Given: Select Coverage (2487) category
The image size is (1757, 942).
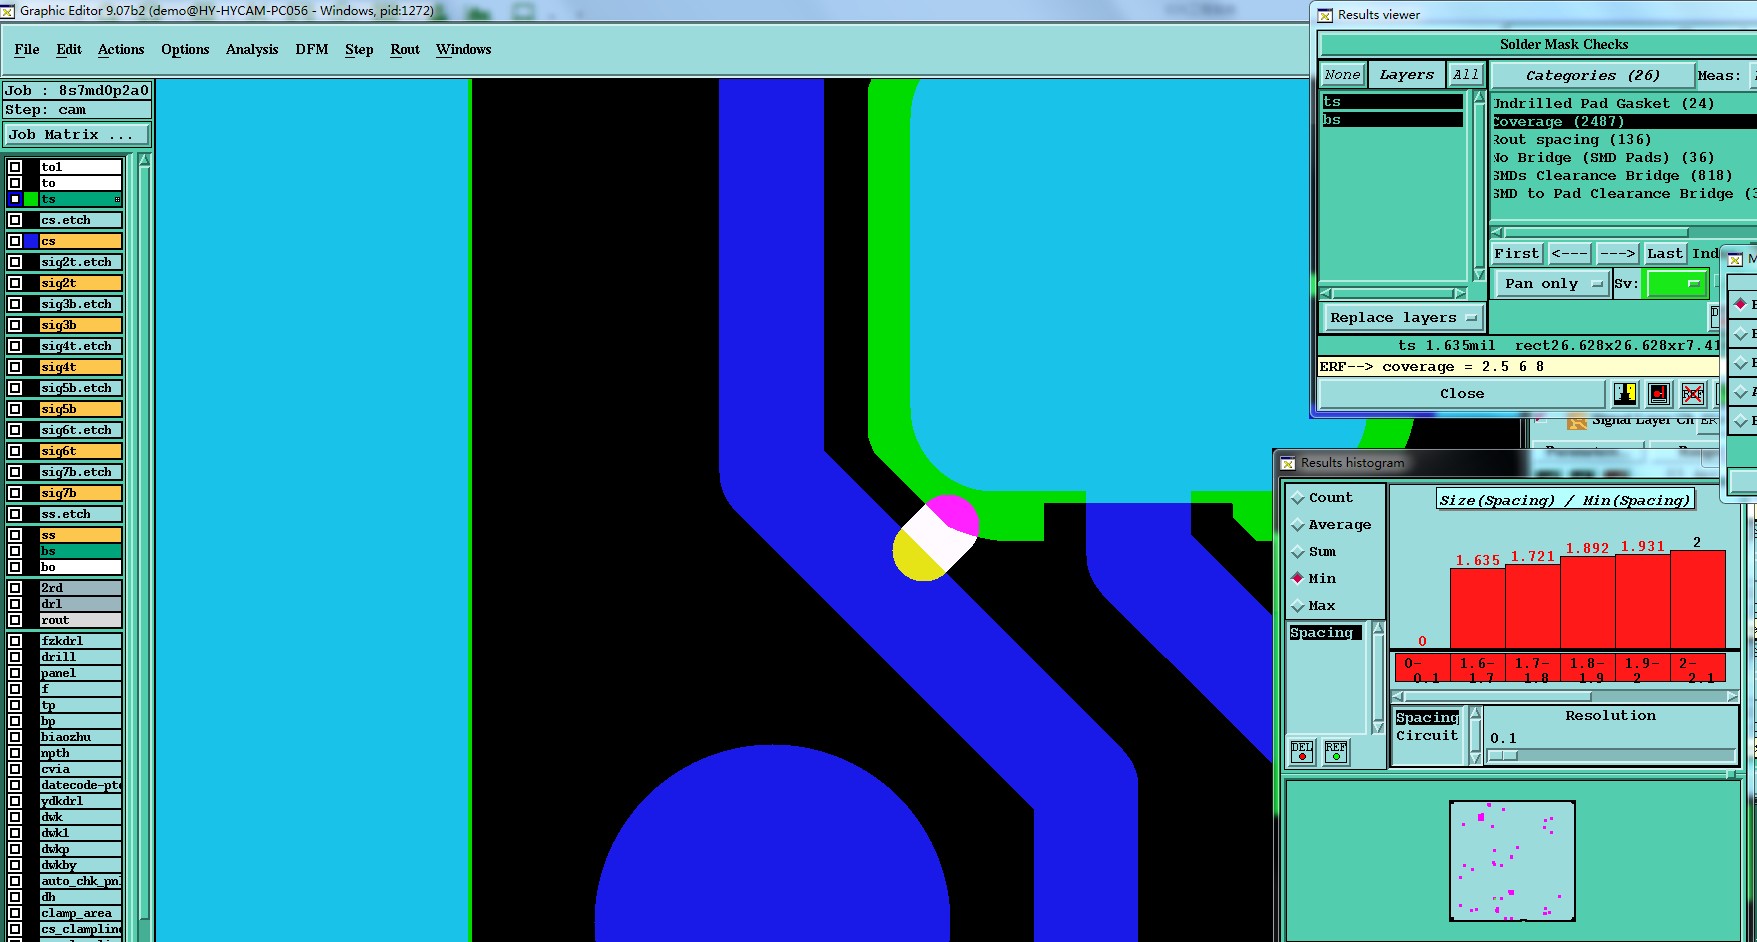Looking at the screenshot, I should (x=1624, y=122).
